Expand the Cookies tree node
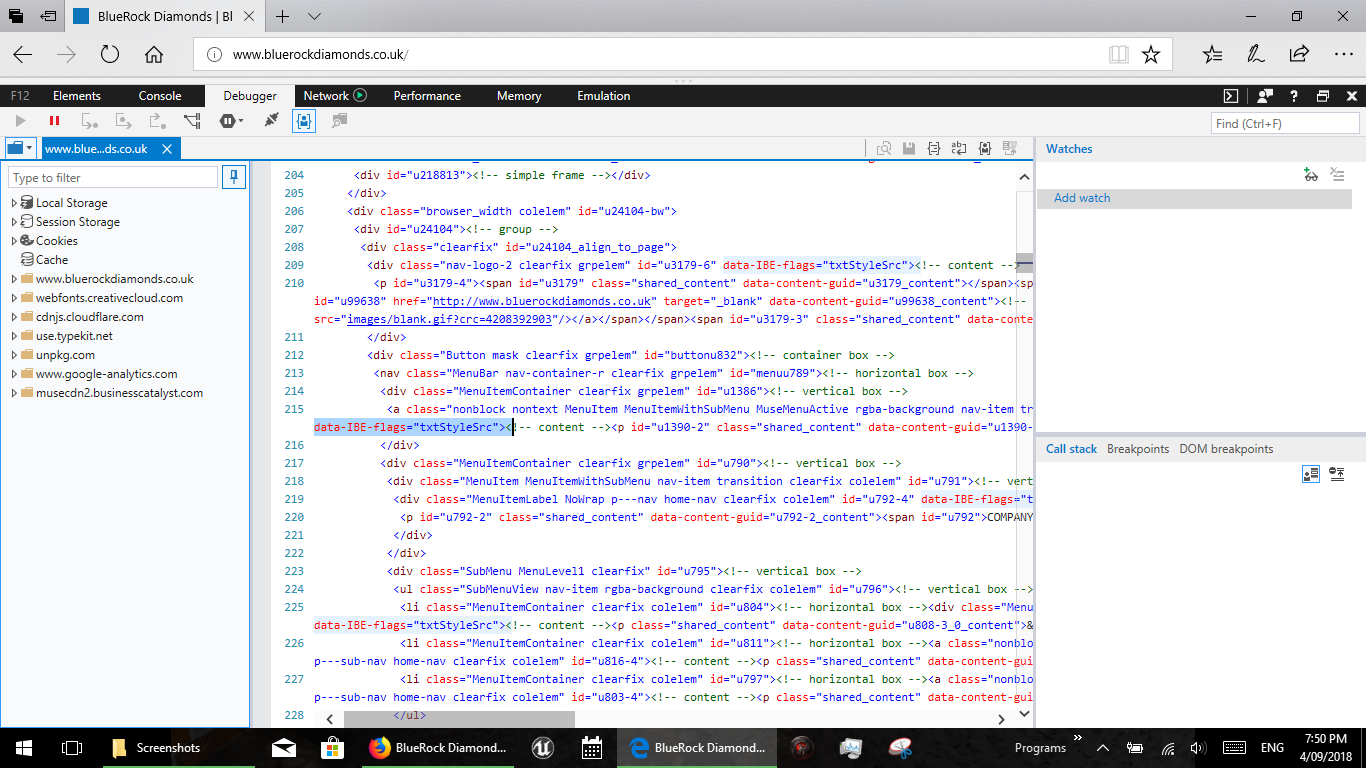 point(14,241)
